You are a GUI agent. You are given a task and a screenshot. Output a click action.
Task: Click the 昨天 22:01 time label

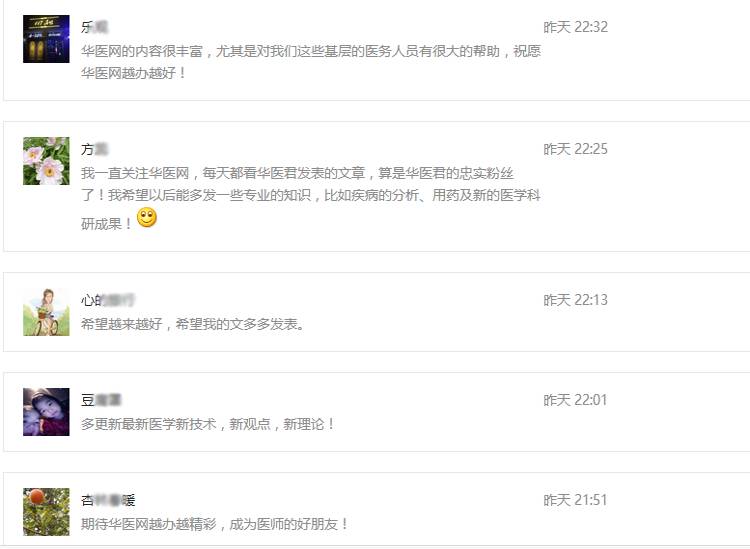(x=575, y=400)
